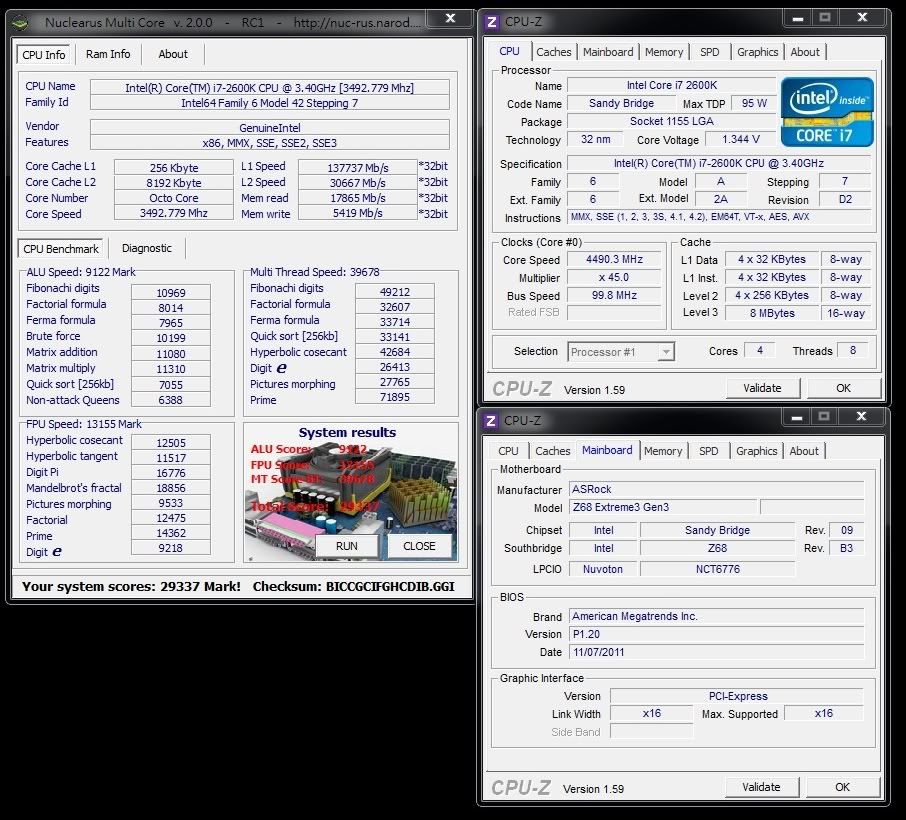Open SPD tab in lower CPU-Z window
Viewport: 906px width, 820px height.
(x=708, y=451)
